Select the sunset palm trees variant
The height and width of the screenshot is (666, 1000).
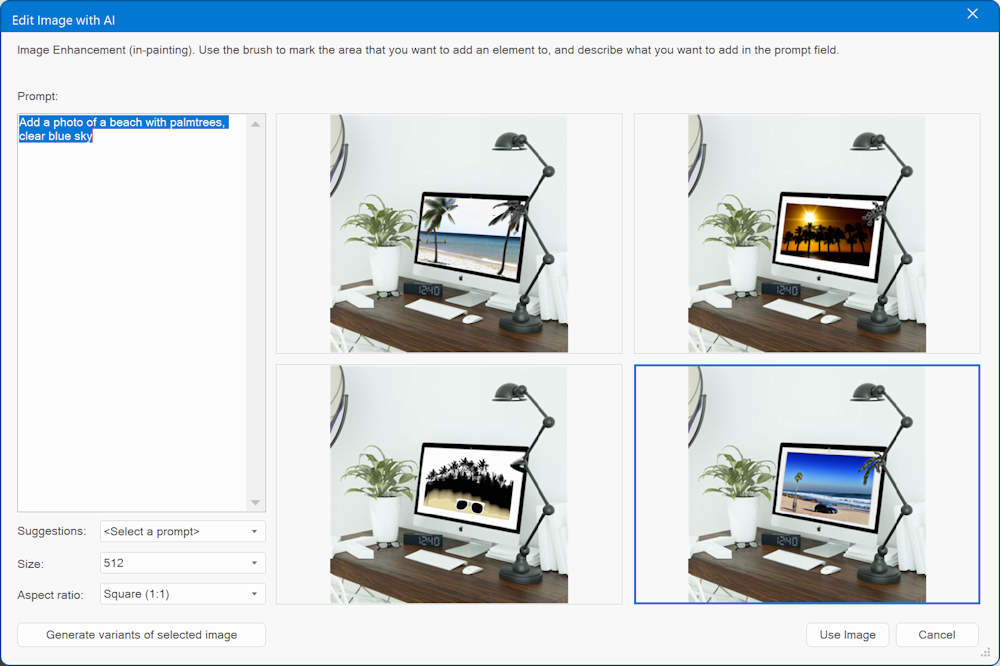(x=806, y=233)
